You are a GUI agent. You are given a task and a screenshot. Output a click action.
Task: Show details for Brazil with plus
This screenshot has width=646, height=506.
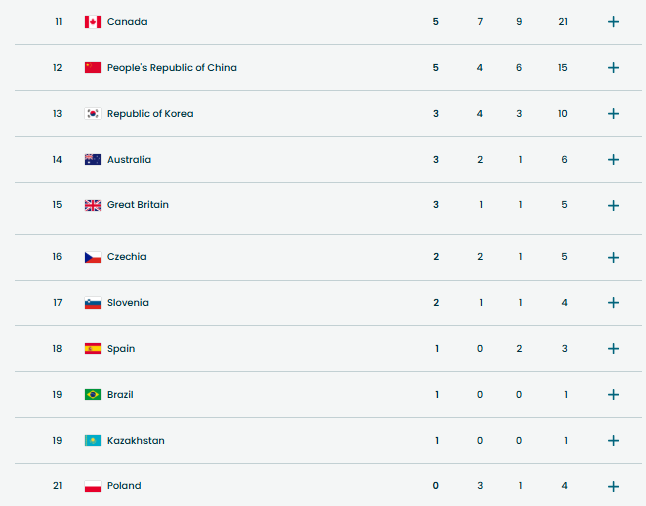click(x=613, y=395)
